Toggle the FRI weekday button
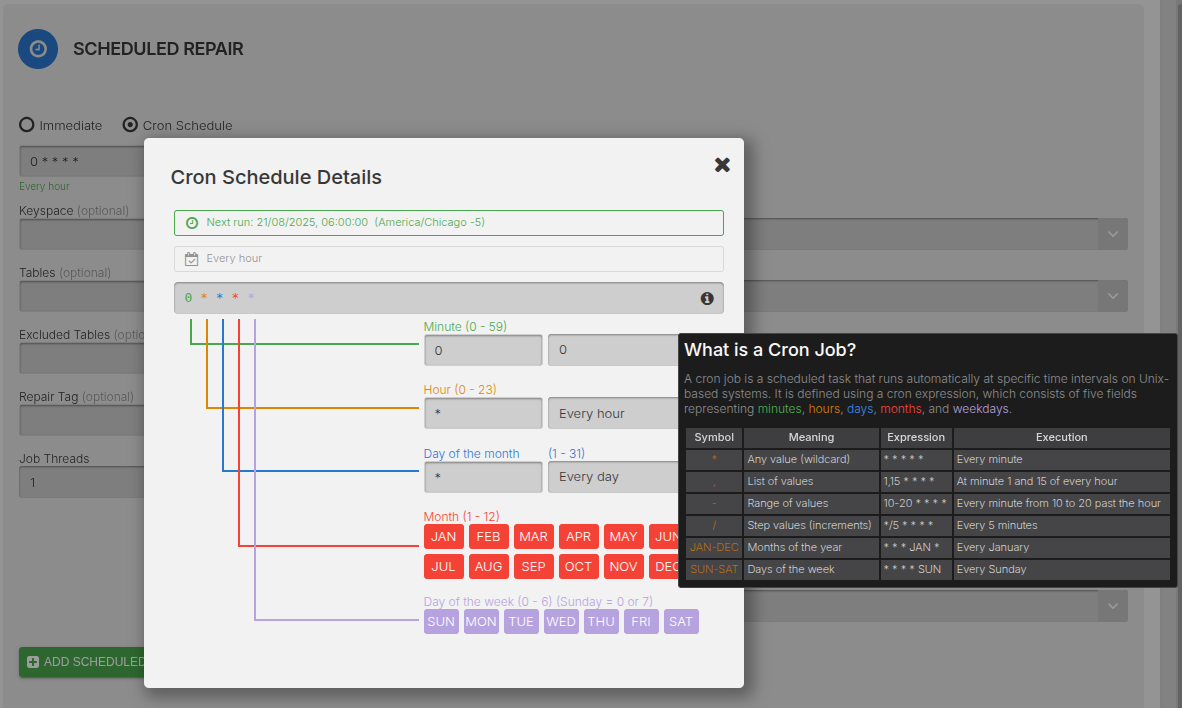This screenshot has width=1182, height=708. [x=641, y=622]
